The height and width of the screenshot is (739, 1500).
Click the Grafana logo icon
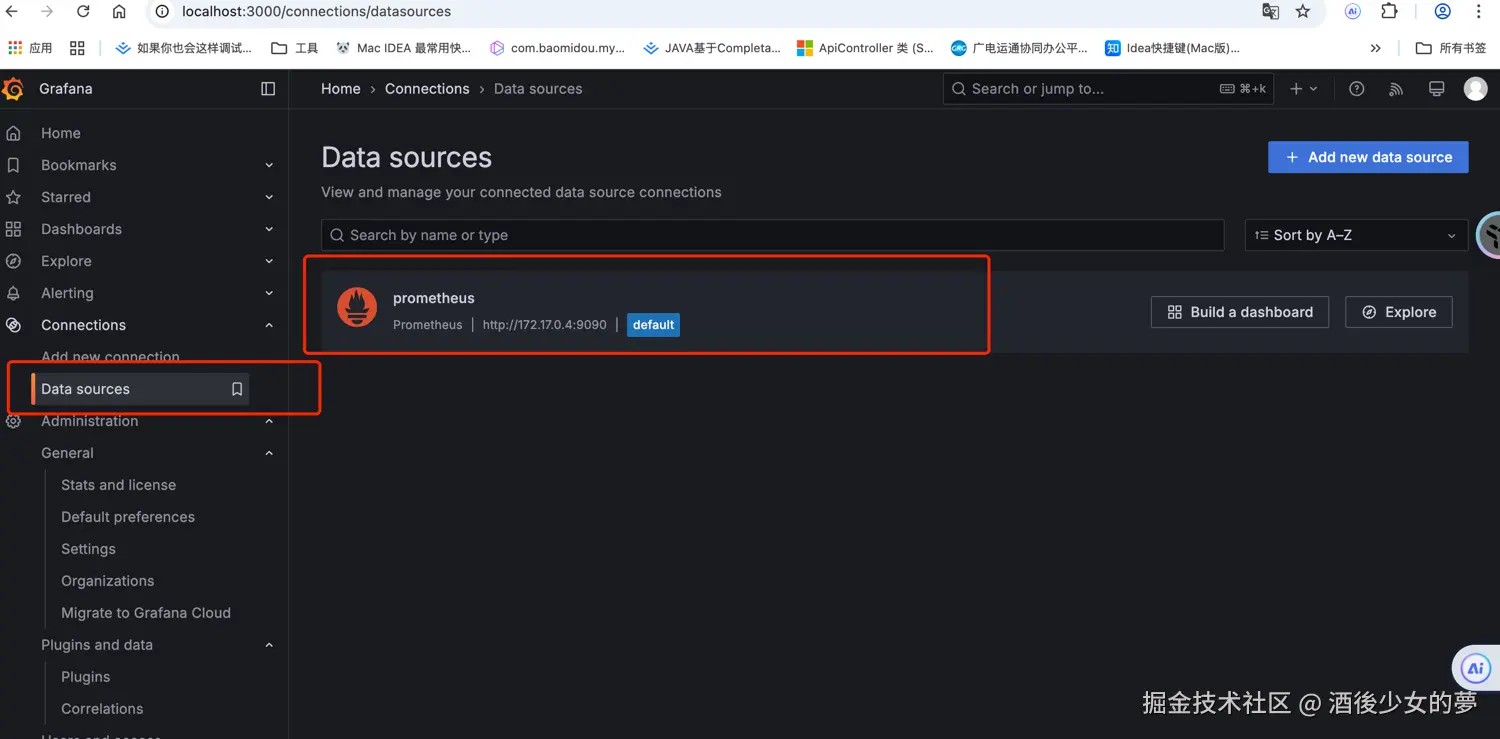coord(13,89)
